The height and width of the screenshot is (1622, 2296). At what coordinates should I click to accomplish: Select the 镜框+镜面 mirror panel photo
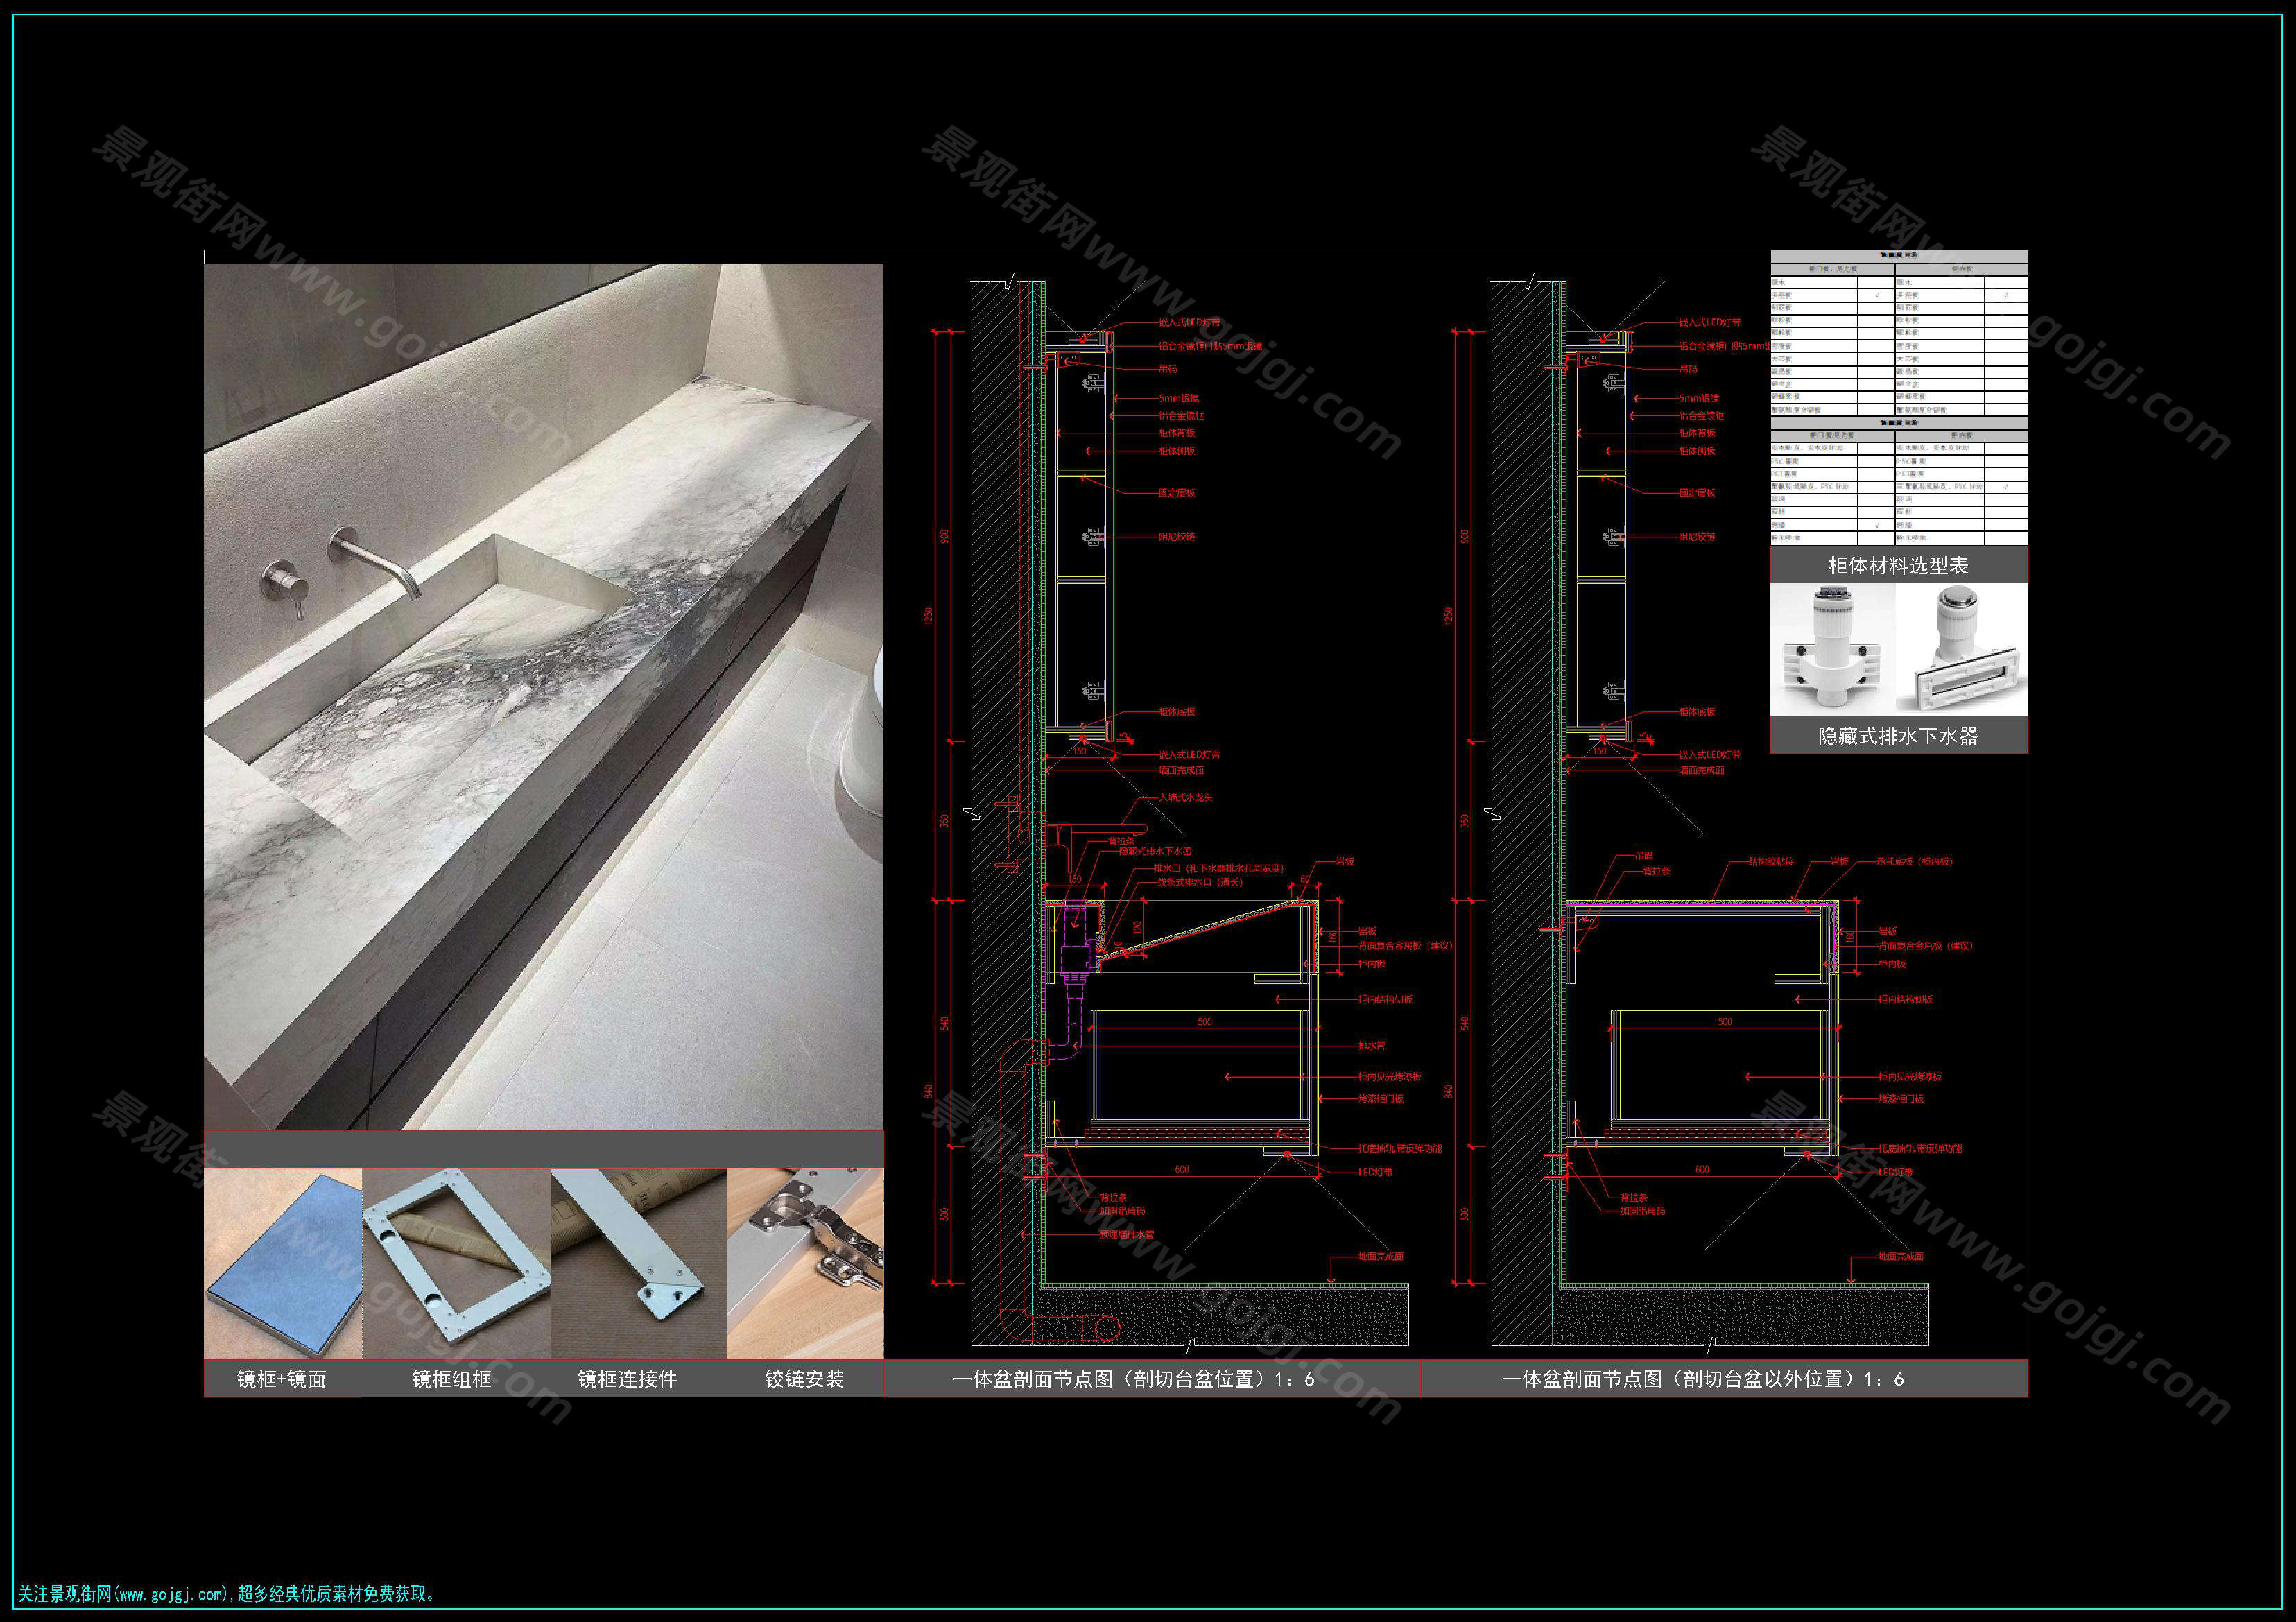click(x=283, y=1263)
